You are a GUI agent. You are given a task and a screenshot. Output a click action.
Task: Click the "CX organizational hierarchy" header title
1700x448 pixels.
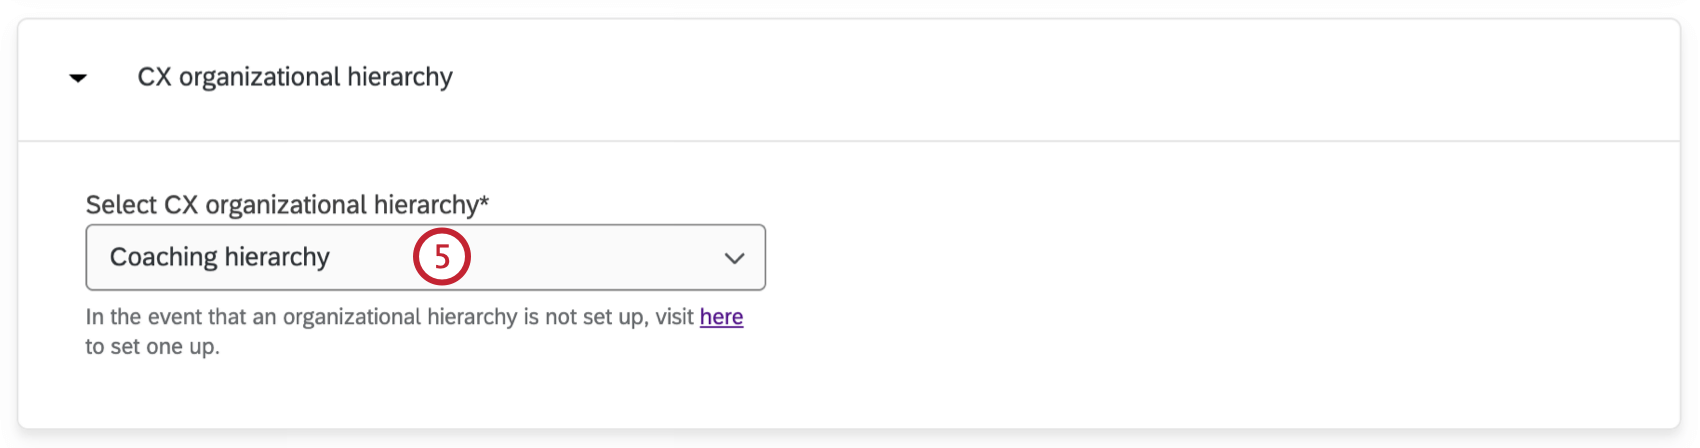click(295, 77)
